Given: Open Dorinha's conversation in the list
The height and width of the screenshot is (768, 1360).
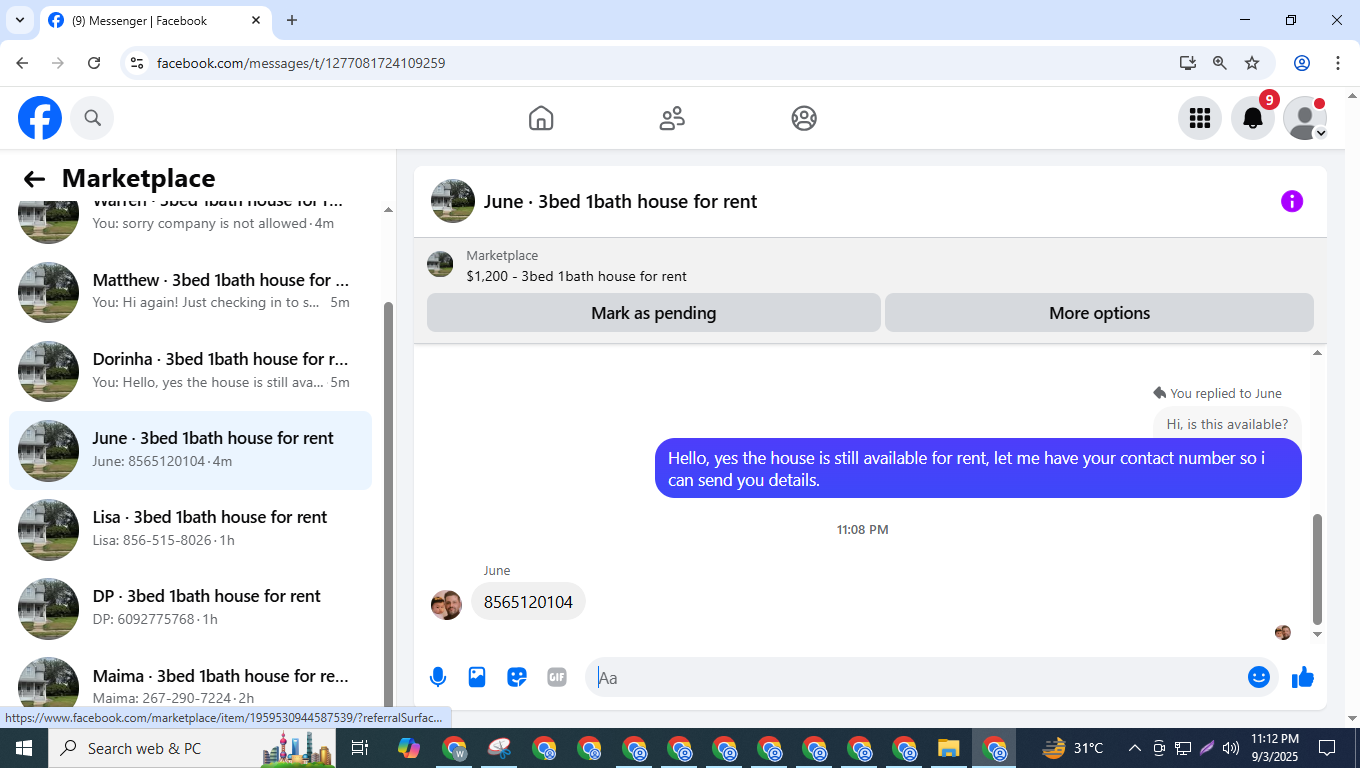Looking at the screenshot, I should point(190,371).
